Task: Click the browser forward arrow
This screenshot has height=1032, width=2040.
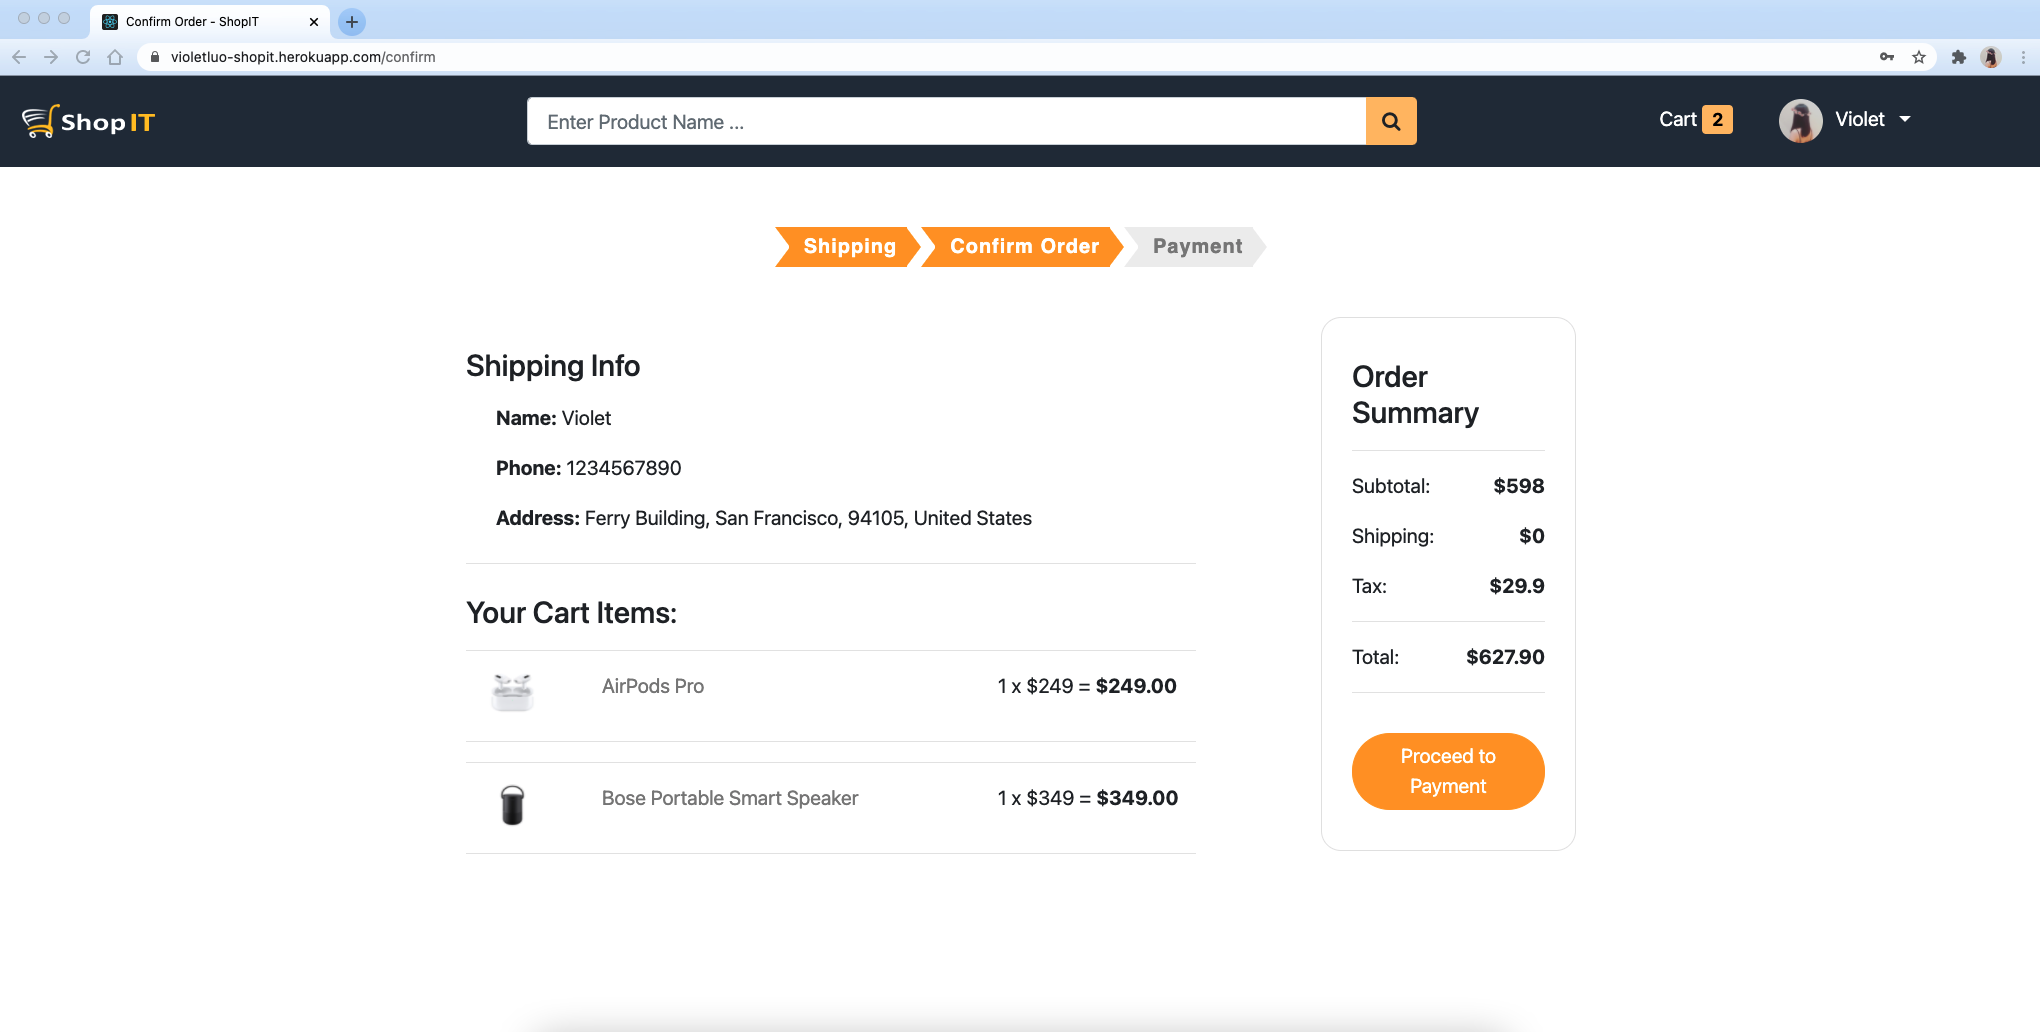Action: tap(51, 57)
